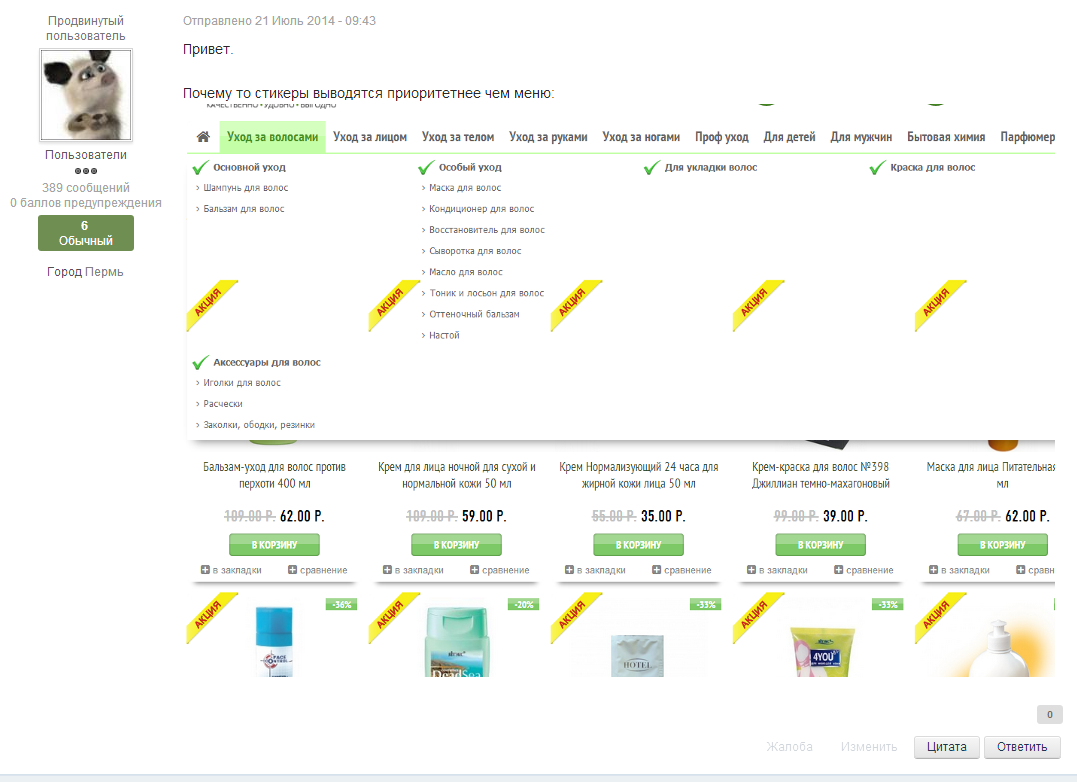
Task: Click the Ответить reply button
Action: (1022, 747)
